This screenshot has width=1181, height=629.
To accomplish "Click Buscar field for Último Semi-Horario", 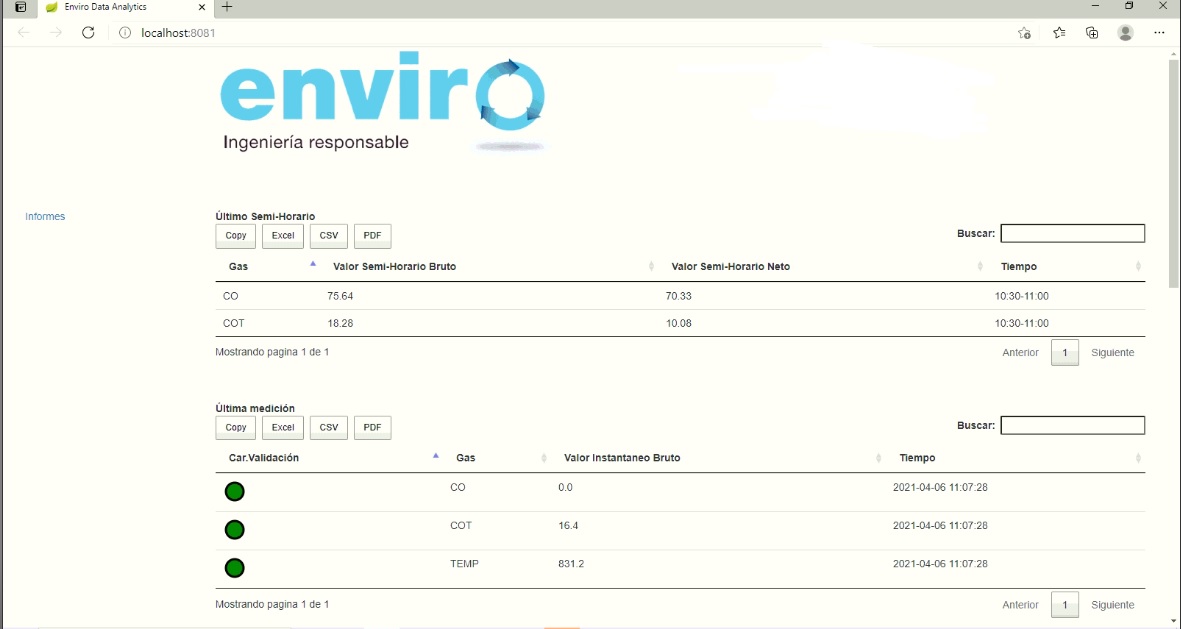I will click(x=1073, y=234).
